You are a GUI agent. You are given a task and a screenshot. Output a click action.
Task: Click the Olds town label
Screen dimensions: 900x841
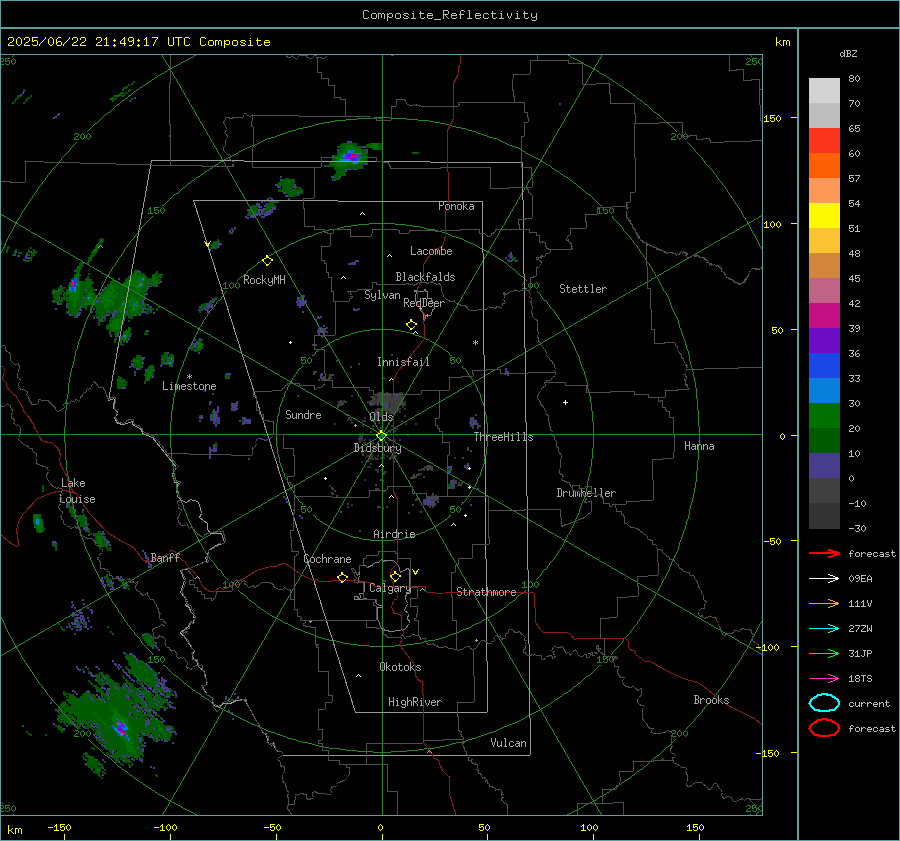(x=381, y=417)
